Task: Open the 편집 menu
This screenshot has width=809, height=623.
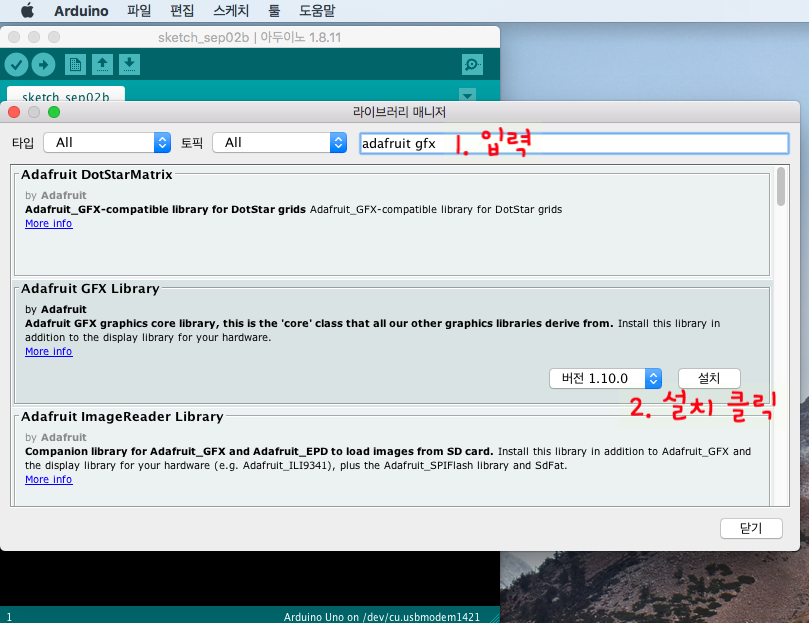Action: point(182,10)
